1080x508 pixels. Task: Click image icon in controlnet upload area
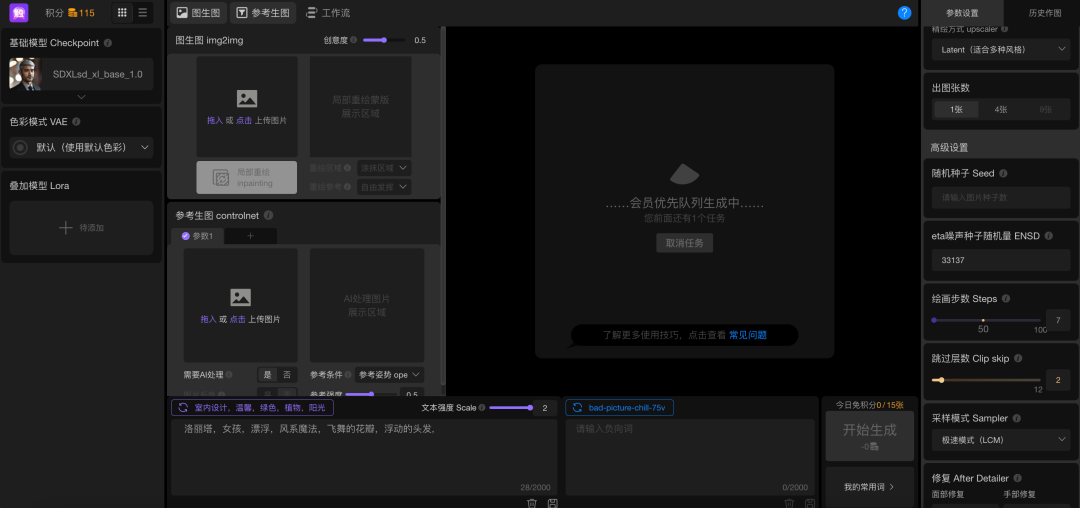(240, 297)
